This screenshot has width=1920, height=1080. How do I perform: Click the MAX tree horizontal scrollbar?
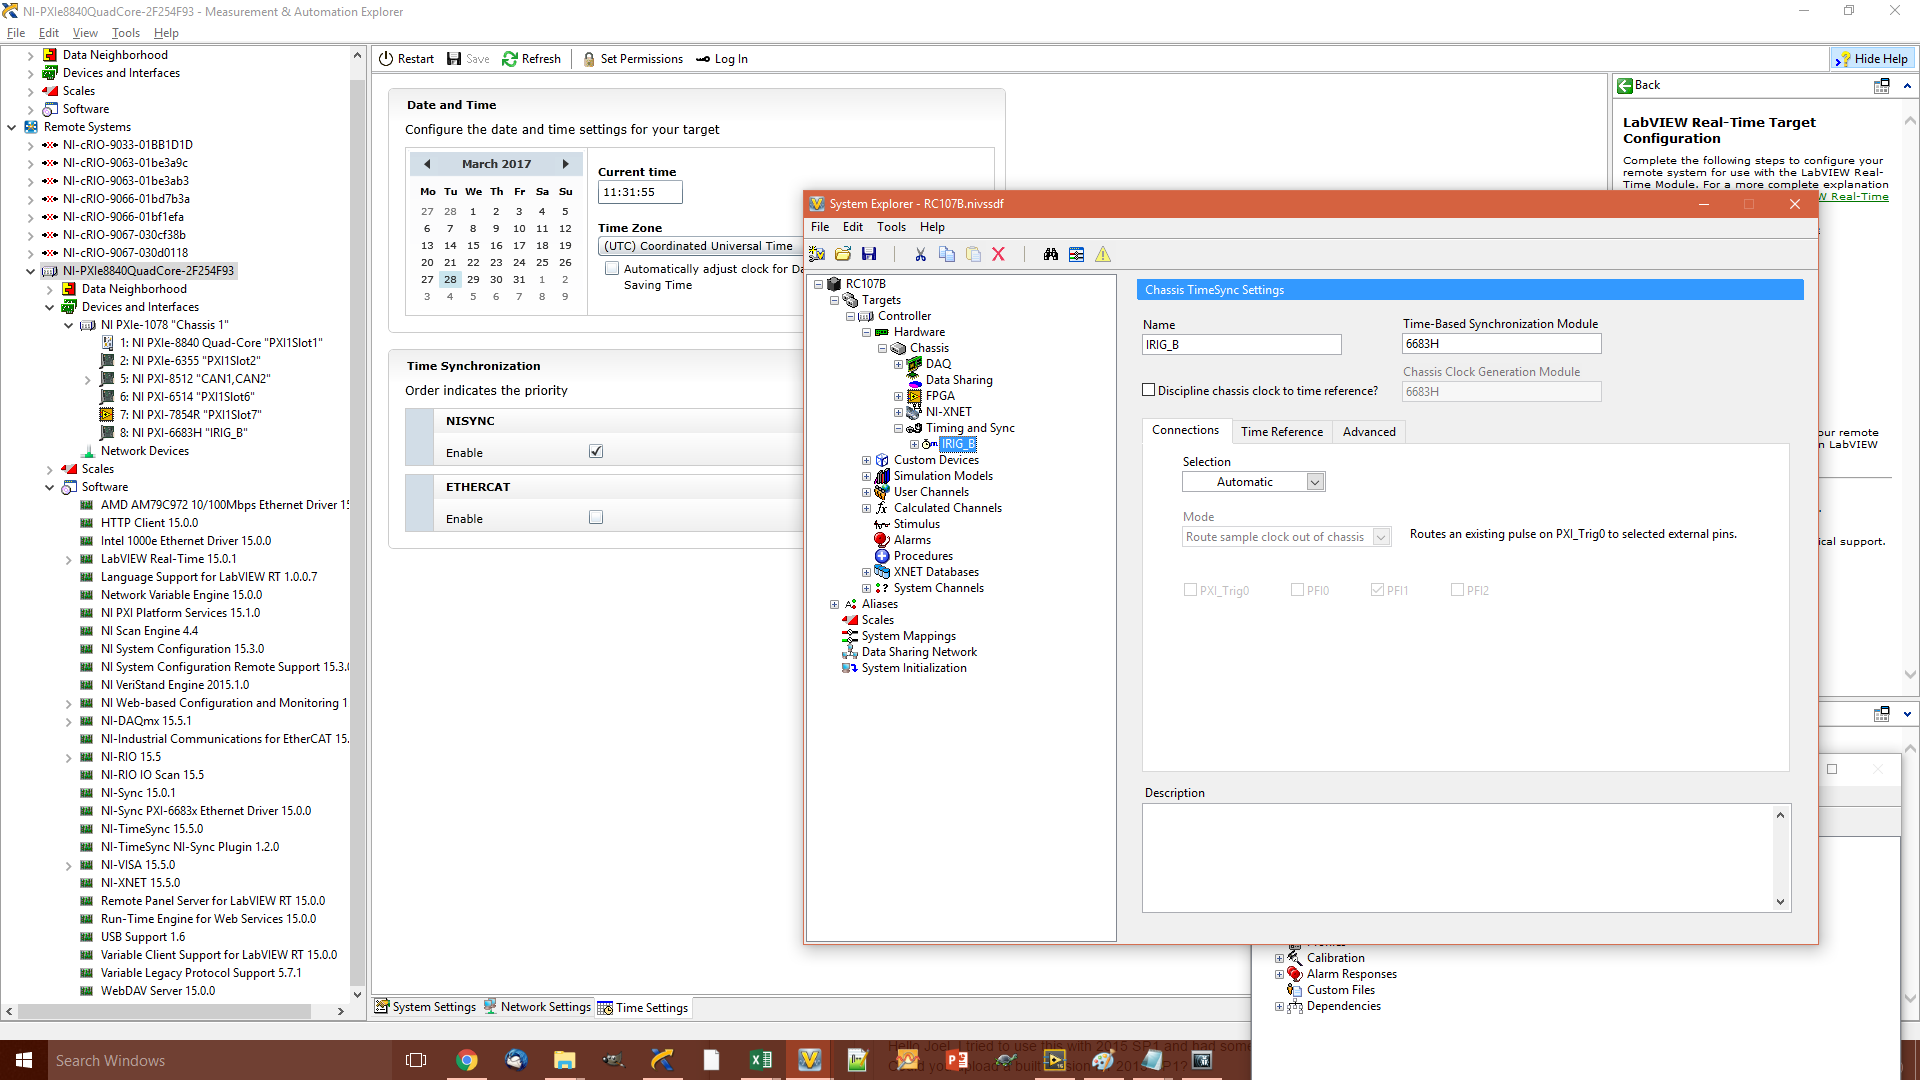click(x=165, y=1011)
